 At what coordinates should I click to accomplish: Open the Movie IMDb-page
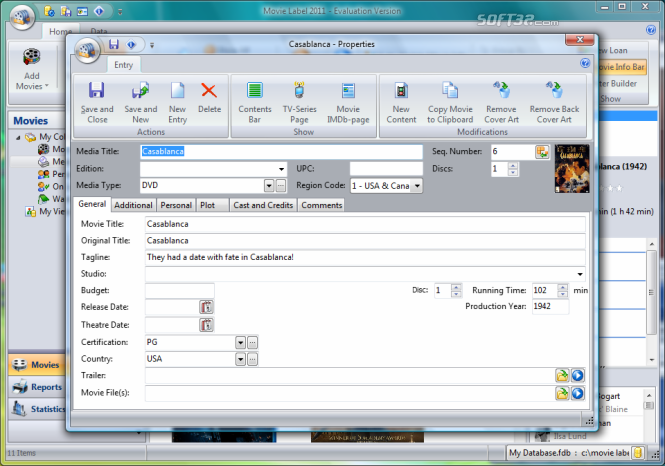pos(348,103)
